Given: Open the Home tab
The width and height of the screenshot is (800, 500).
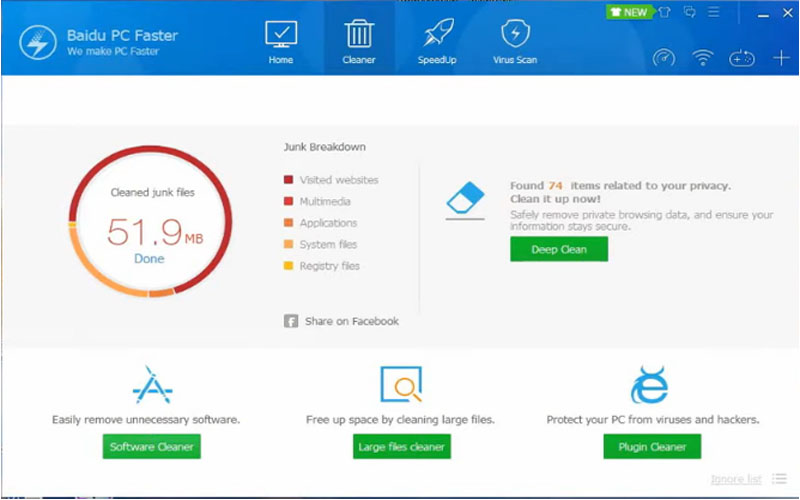Looking at the screenshot, I should tap(281, 42).
